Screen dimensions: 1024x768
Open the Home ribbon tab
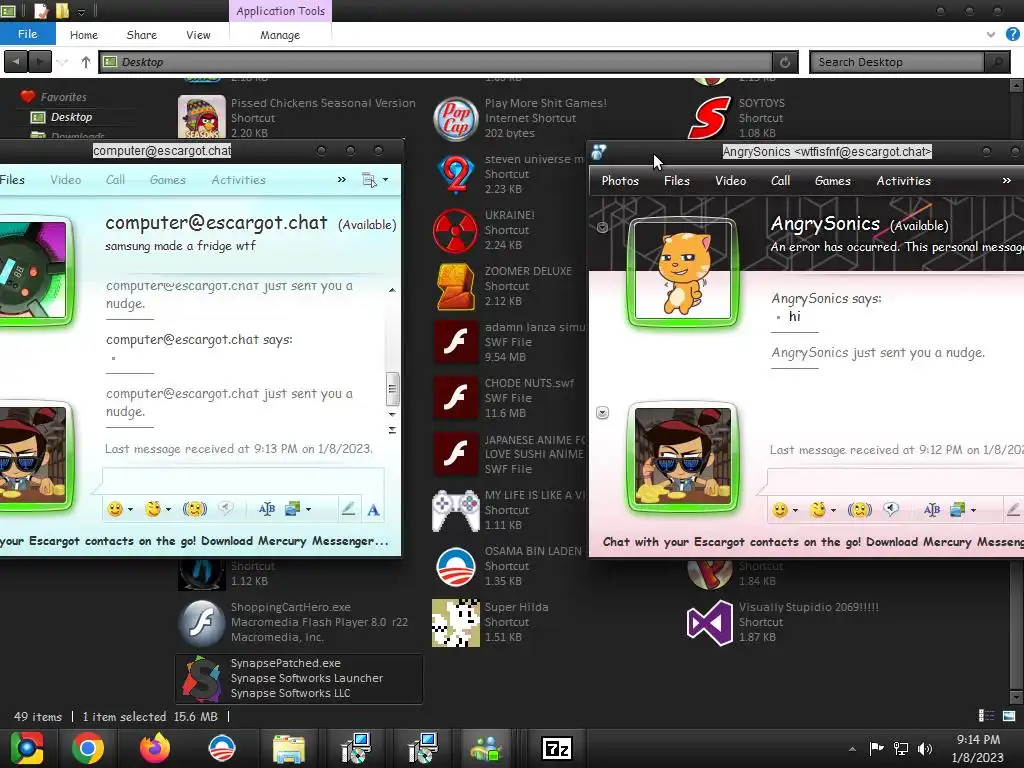coord(84,35)
